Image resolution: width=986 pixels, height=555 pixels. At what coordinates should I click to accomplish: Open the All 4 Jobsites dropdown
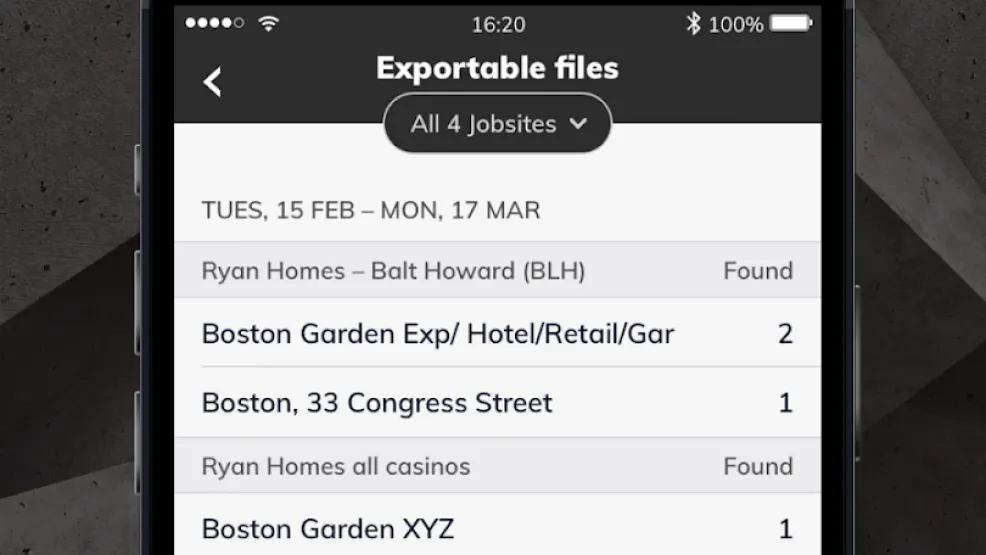497,123
